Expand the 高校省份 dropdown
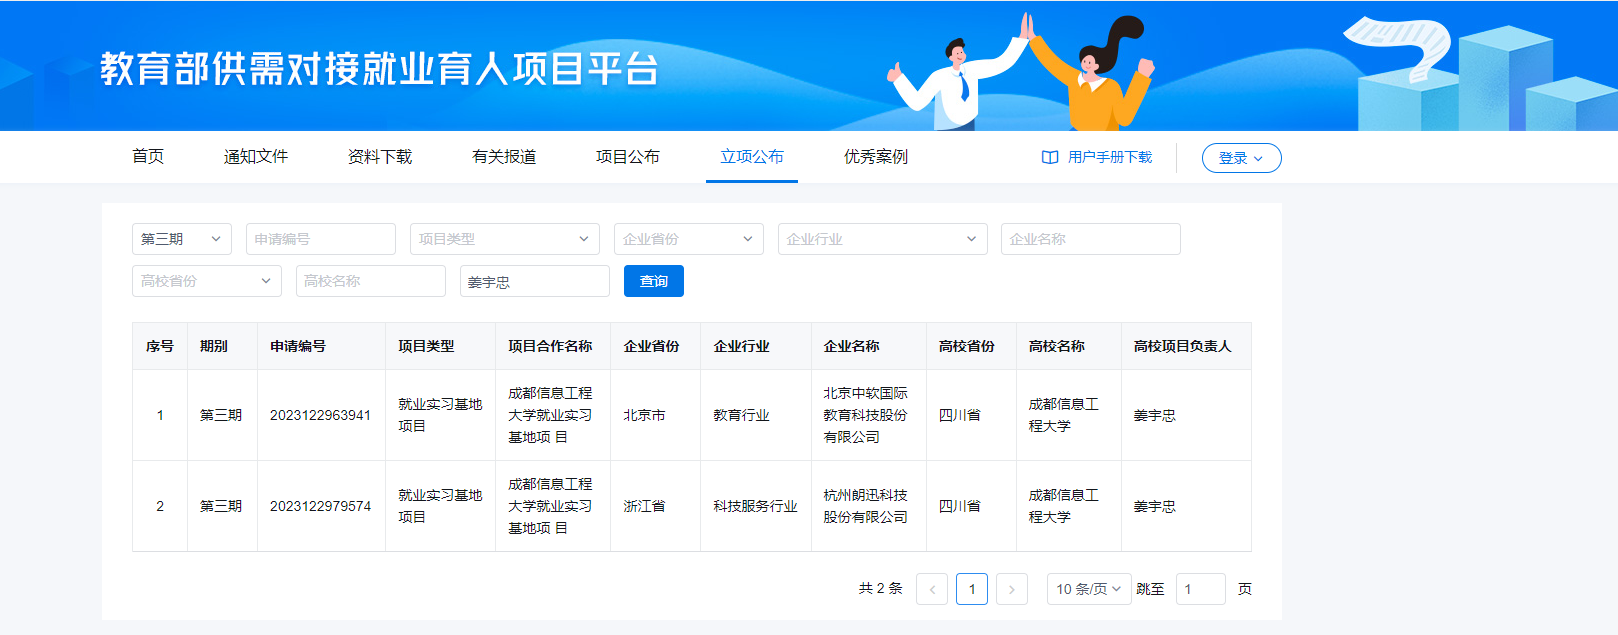 click(206, 281)
